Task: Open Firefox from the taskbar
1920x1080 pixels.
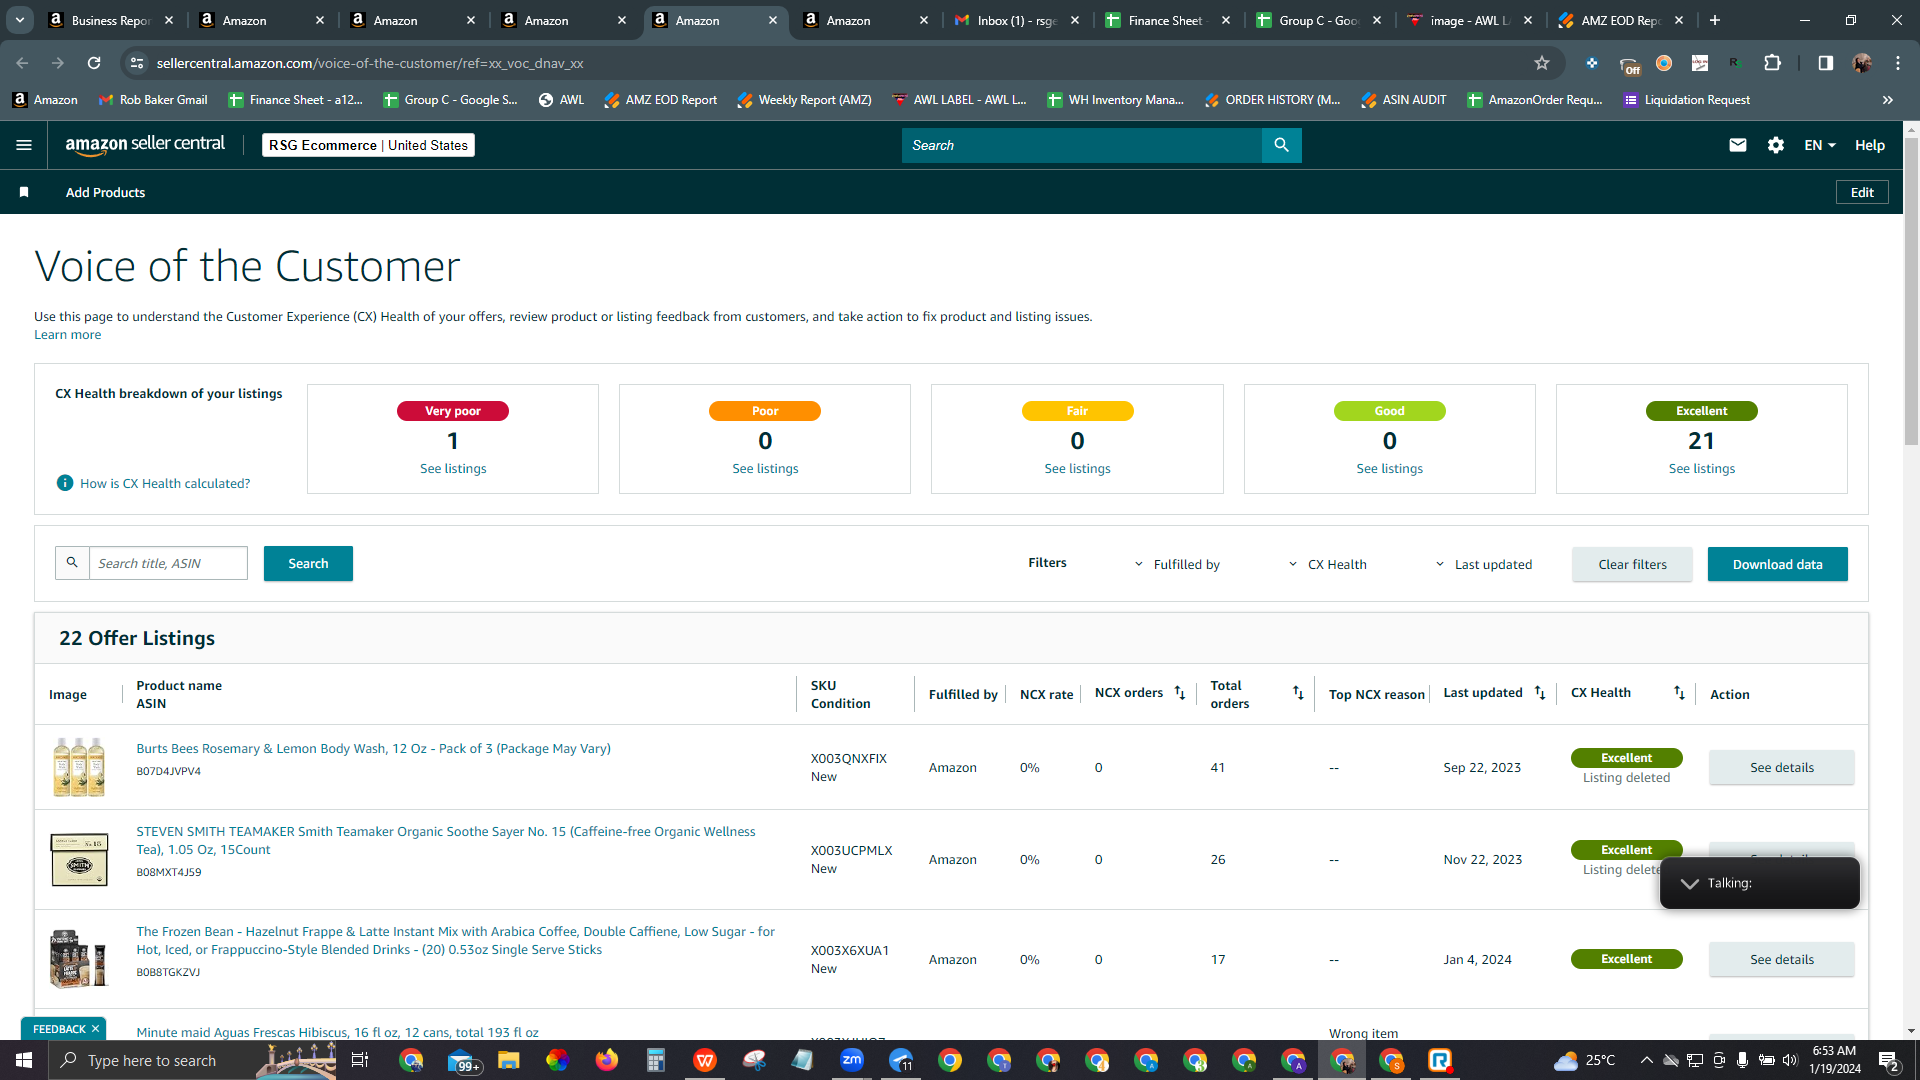Action: [x=607, y=1060]
